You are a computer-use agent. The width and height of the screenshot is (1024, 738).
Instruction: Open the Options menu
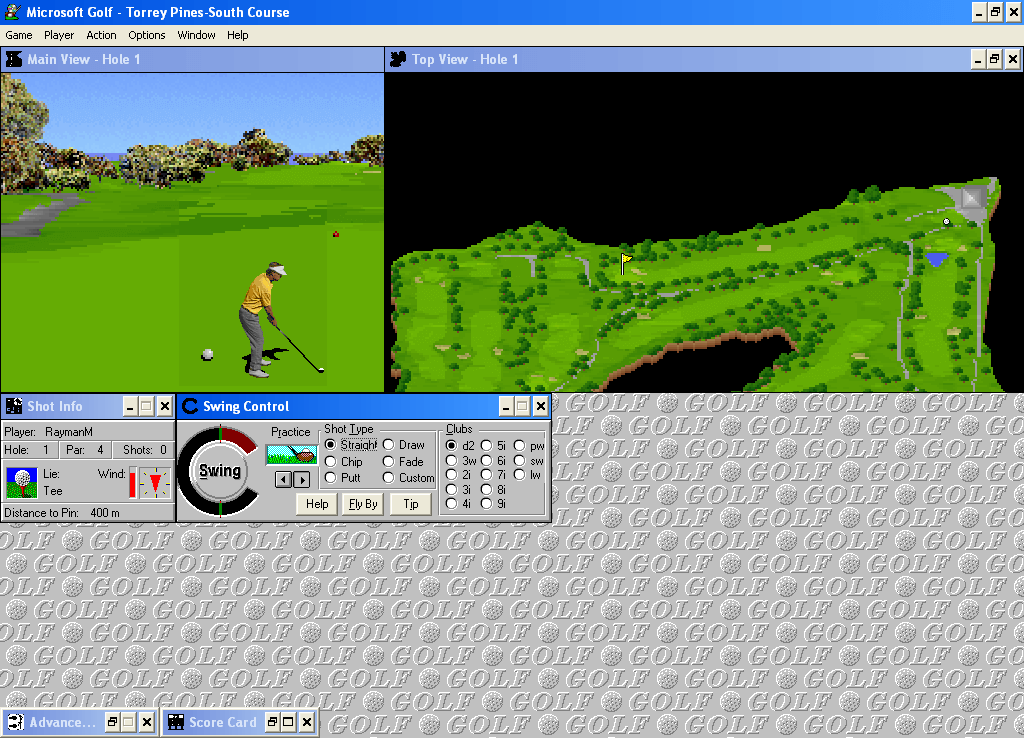pyautogui.click(x=146, y=35)
